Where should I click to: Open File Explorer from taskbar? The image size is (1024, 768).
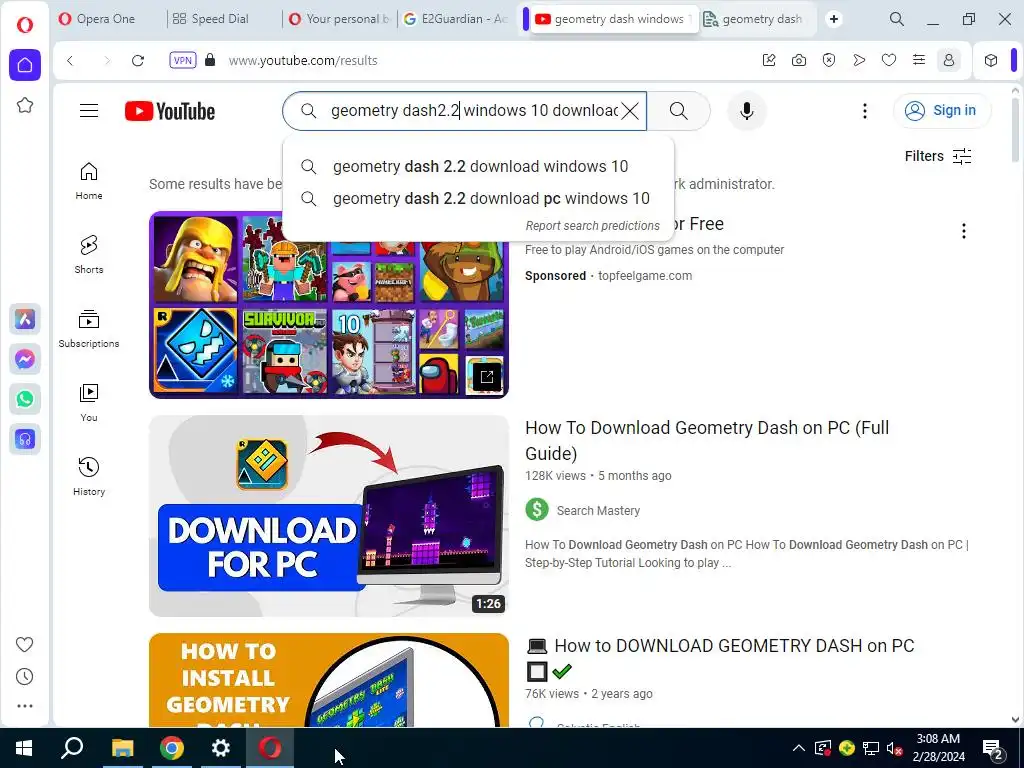coord(122,748)
